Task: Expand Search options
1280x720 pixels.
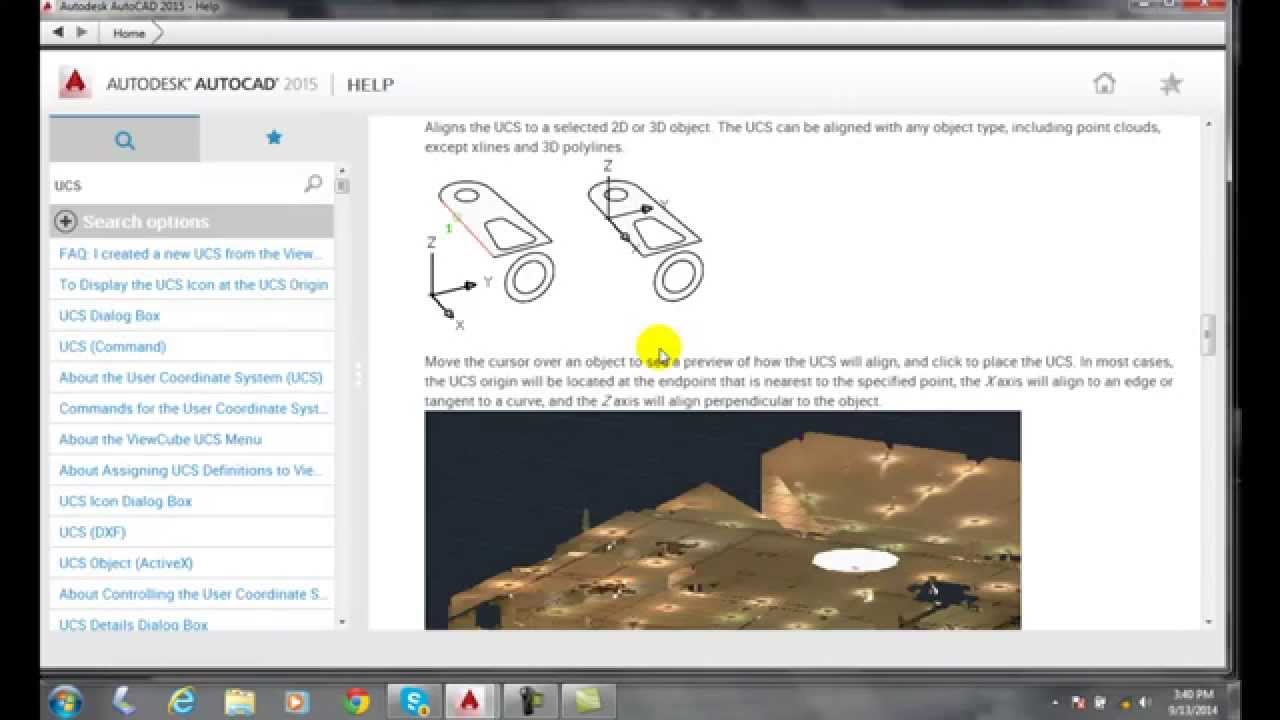Action: (191, 221)
